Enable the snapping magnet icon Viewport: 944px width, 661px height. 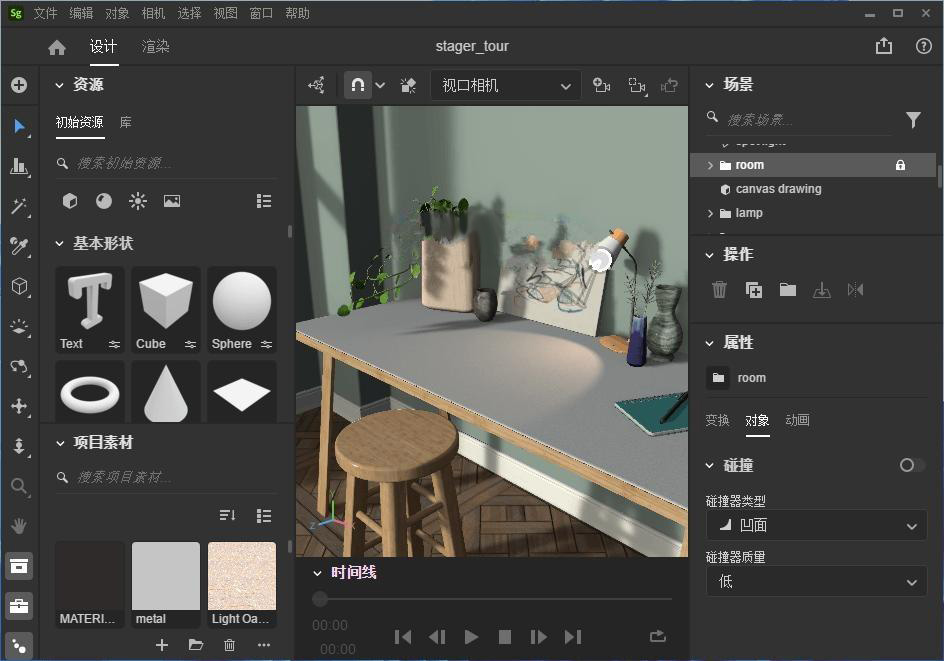click(x=357, y=85)
